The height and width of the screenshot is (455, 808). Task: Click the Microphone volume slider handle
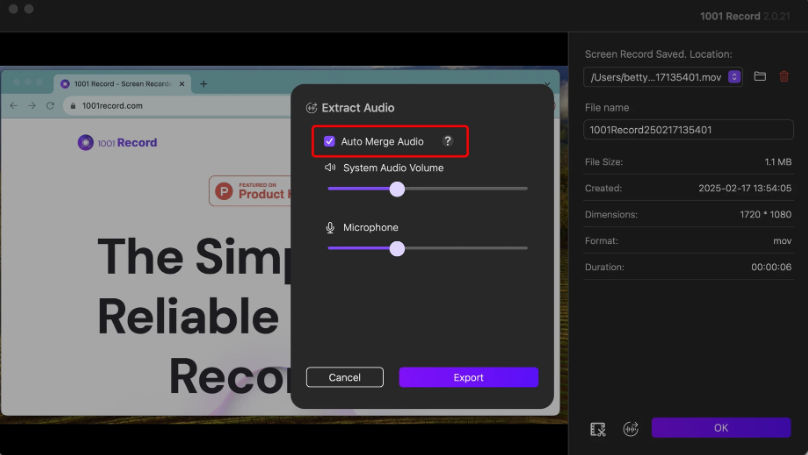pos(397,249)
